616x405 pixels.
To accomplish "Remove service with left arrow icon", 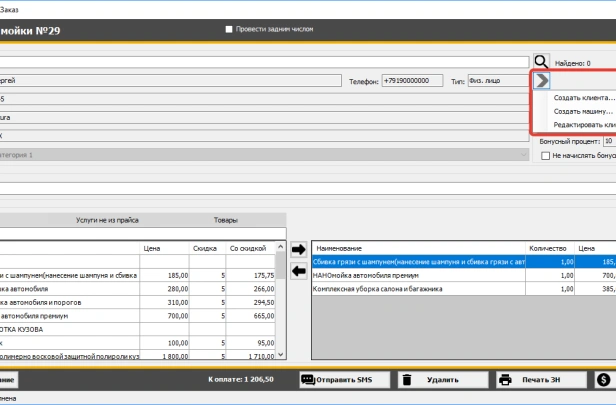I will [x=298, y=270].
